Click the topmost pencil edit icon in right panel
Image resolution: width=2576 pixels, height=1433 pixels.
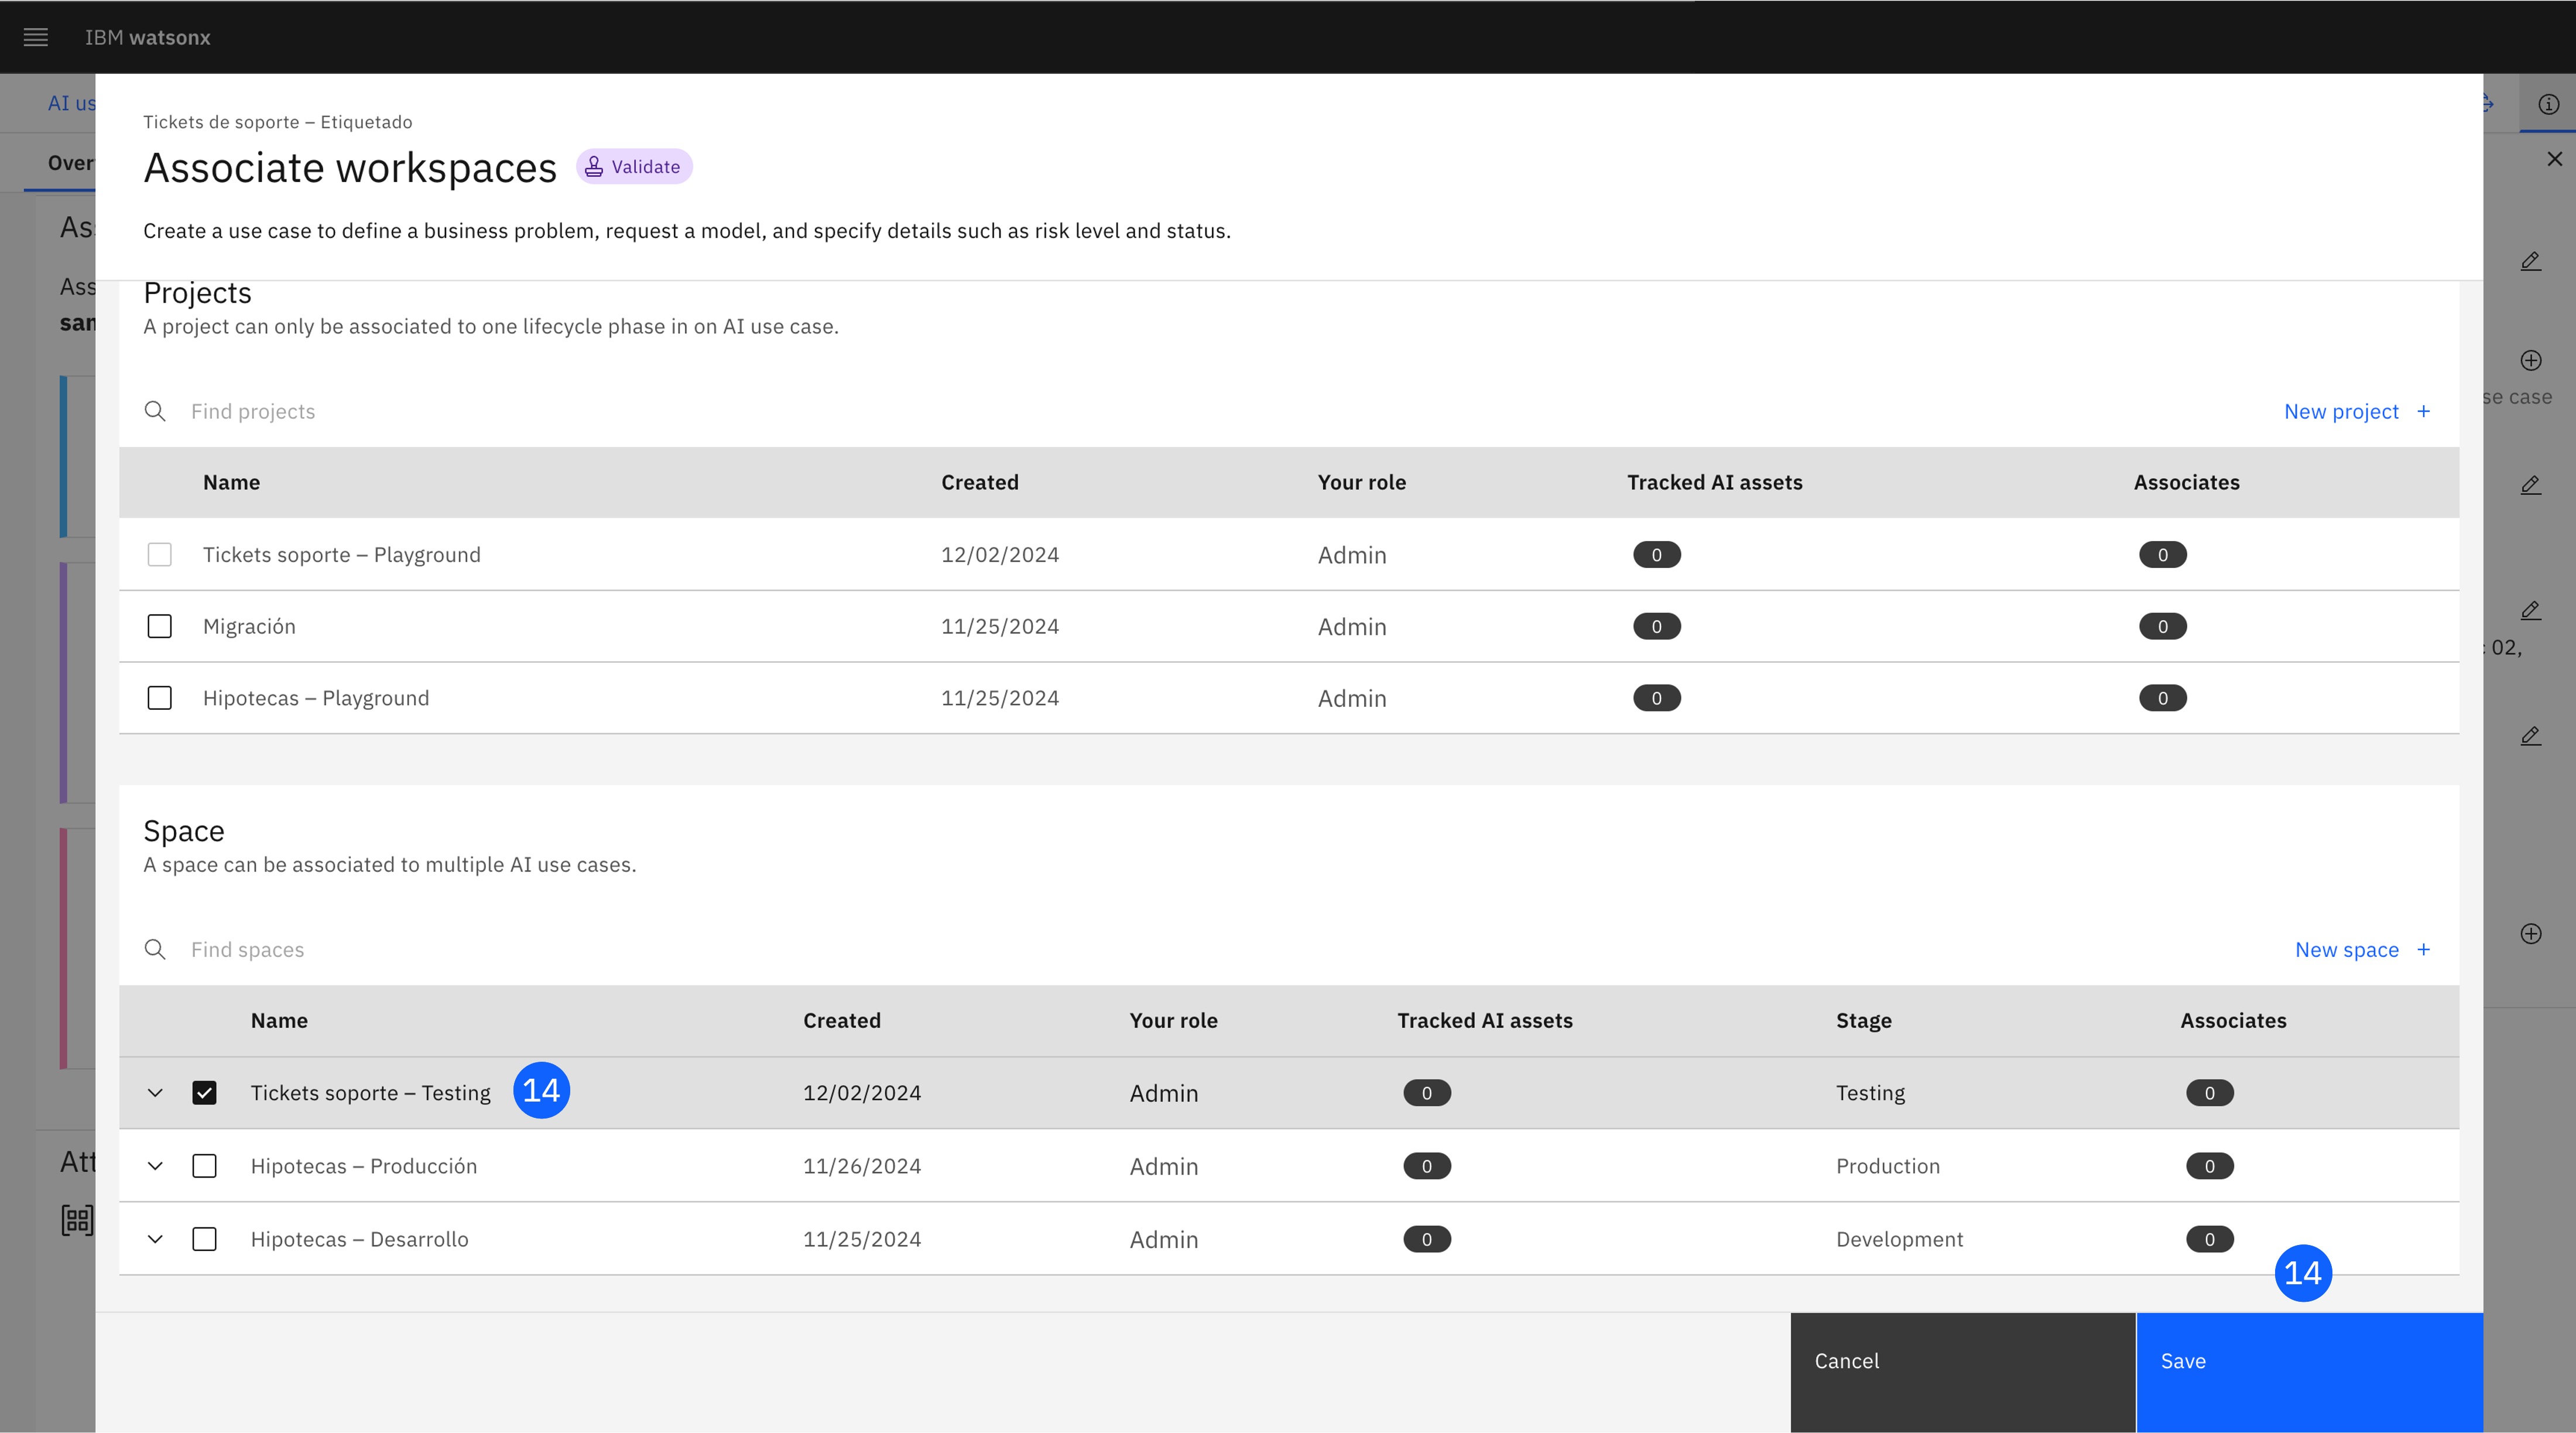[2531, 261]
